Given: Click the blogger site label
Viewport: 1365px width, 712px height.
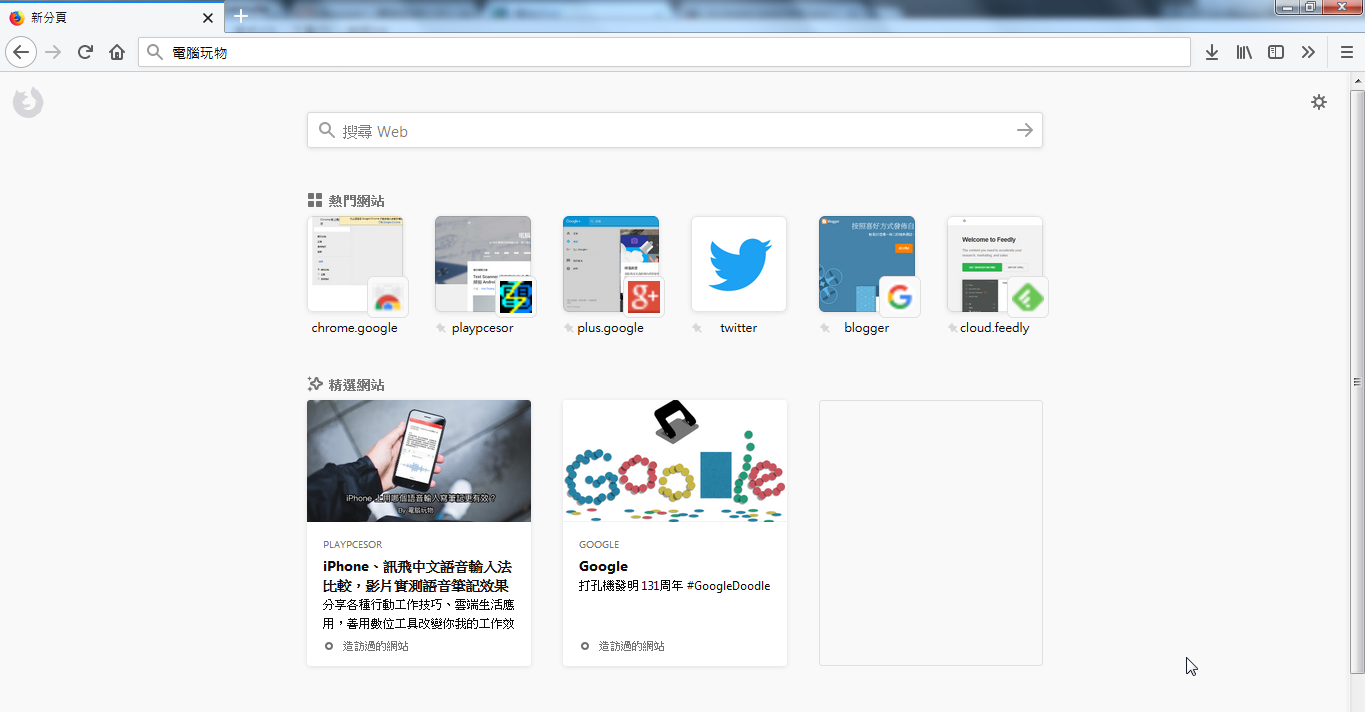Looking at the screenshot, I should [867, 328].
